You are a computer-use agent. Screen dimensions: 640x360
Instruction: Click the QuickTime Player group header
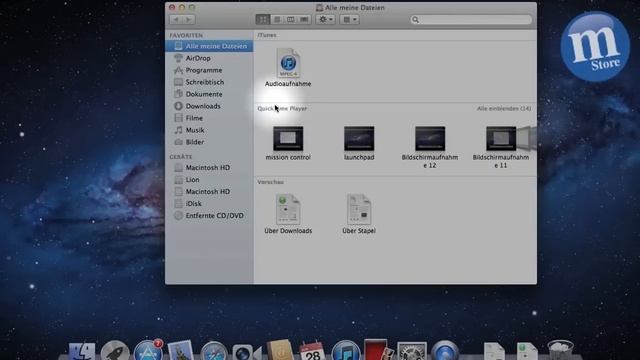click(282, 109)
